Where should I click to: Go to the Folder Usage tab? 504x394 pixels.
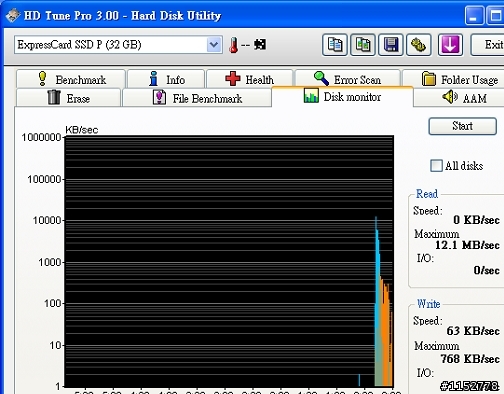coord(454,79)
